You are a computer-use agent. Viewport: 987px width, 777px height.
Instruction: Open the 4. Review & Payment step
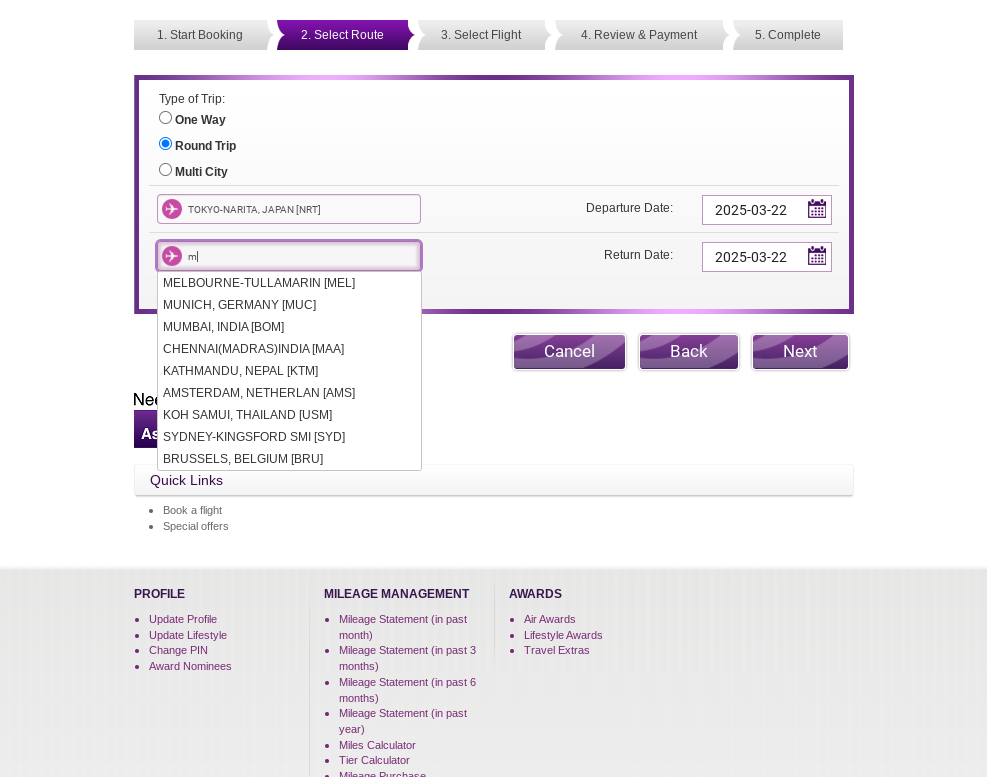[x=639, y=35]
